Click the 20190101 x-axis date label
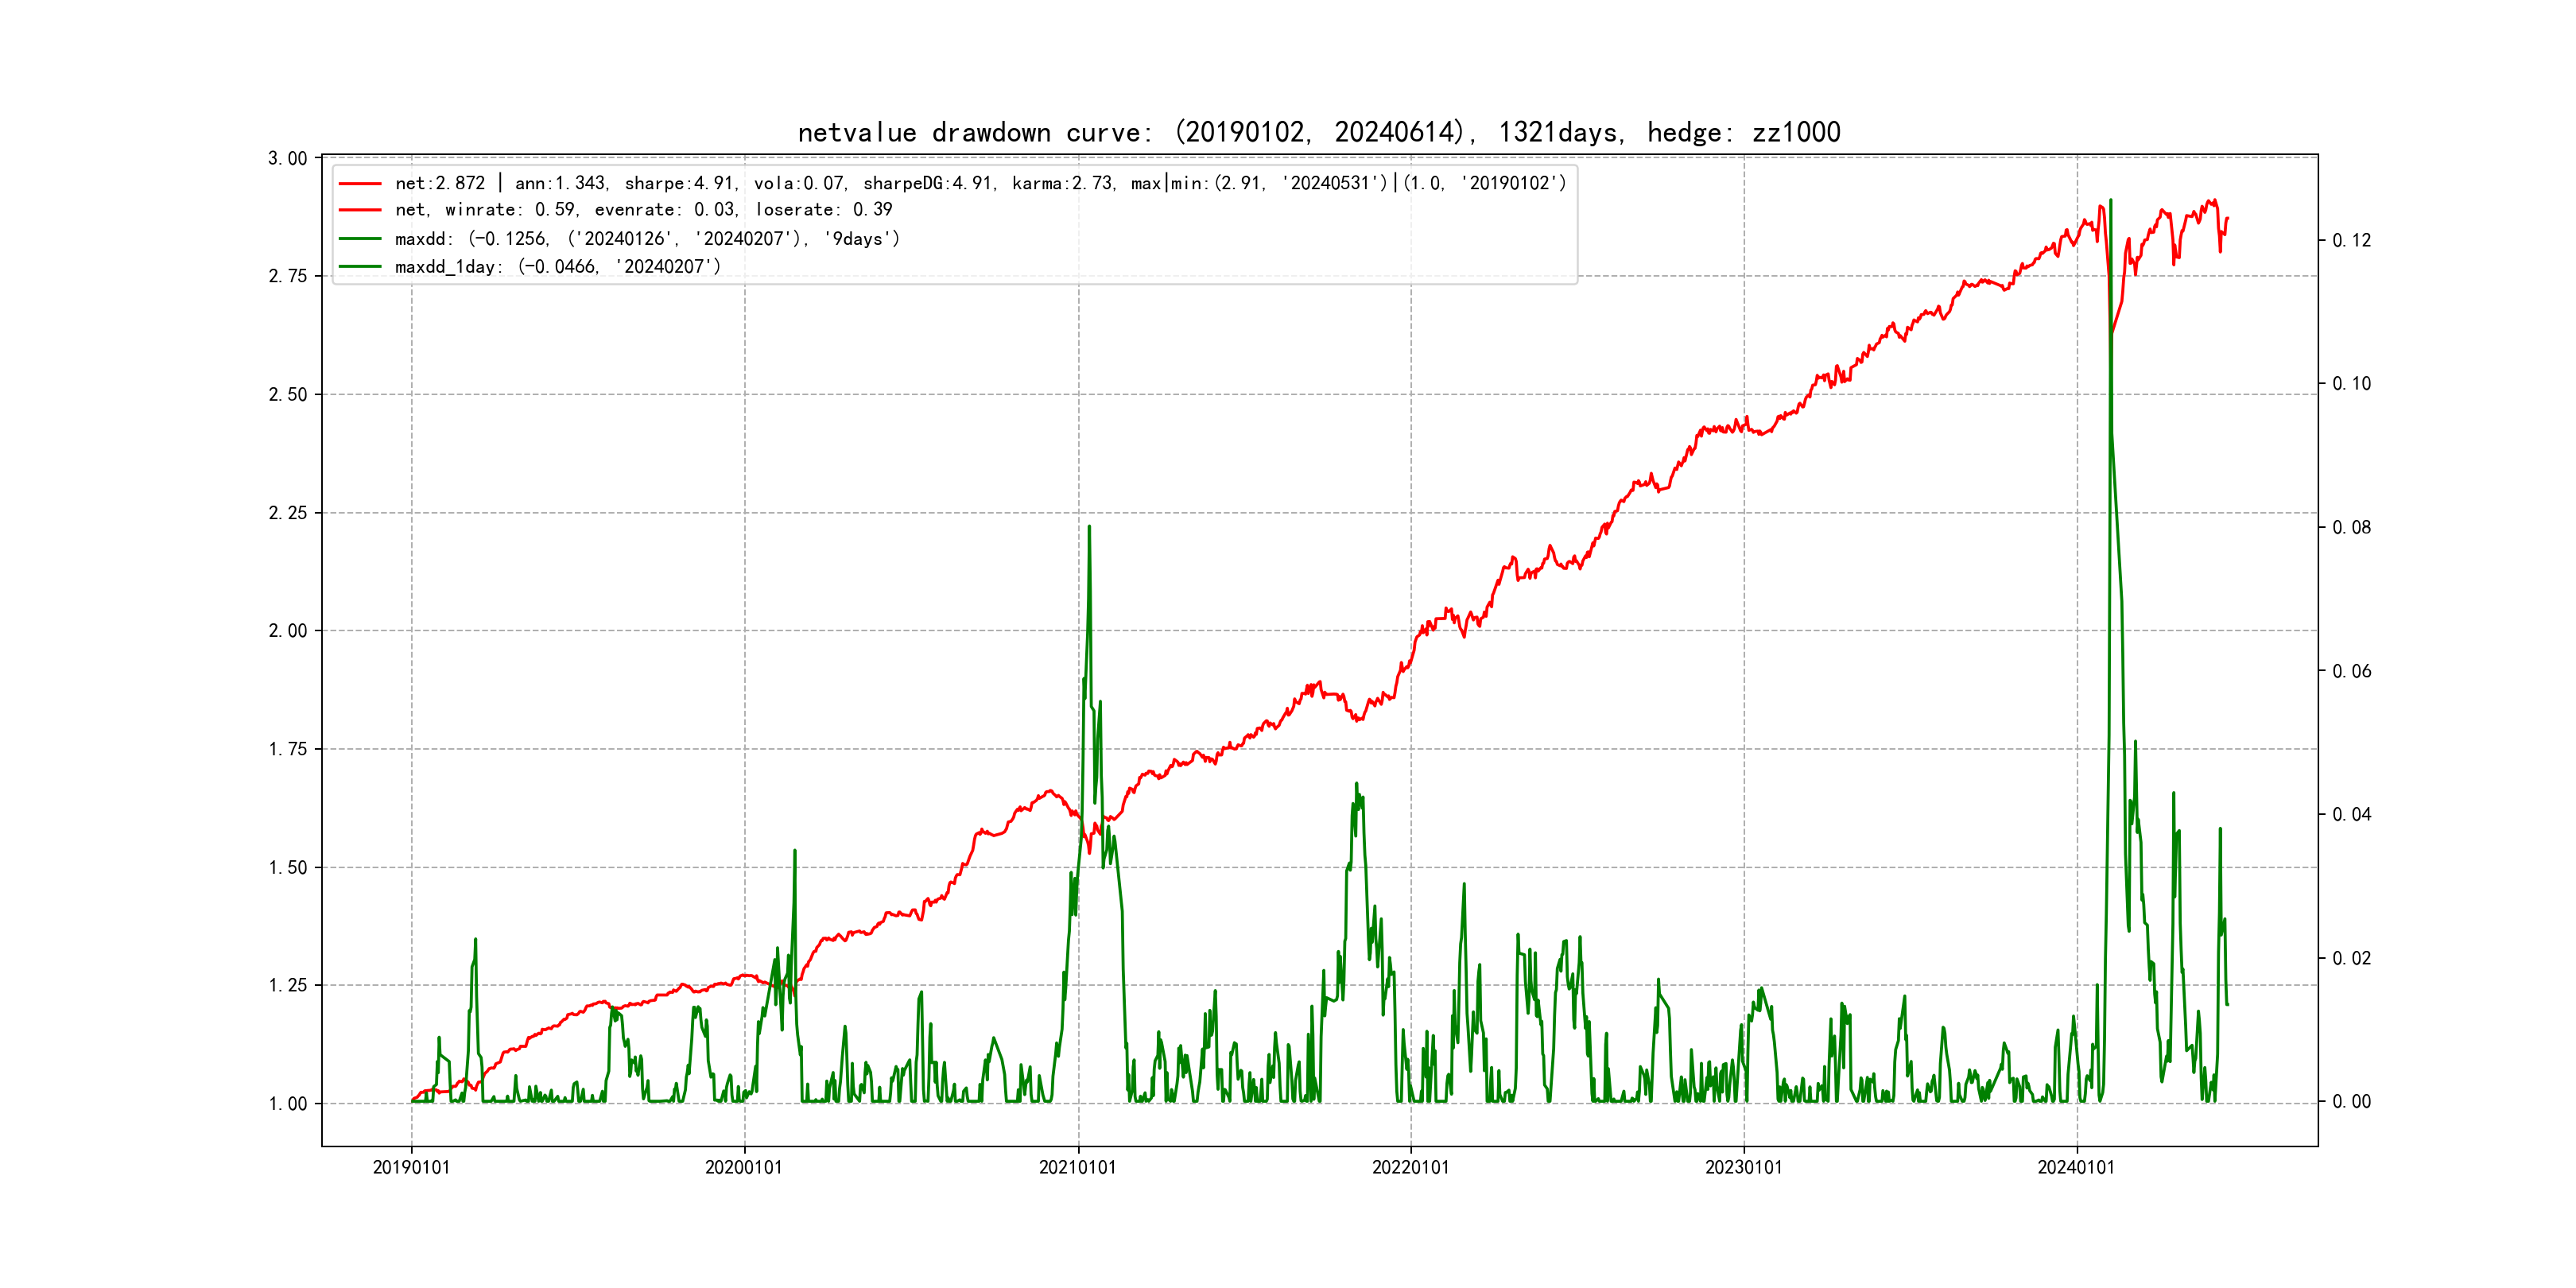Viewport: 2576px width, 1288px height. pos(411,1168)
